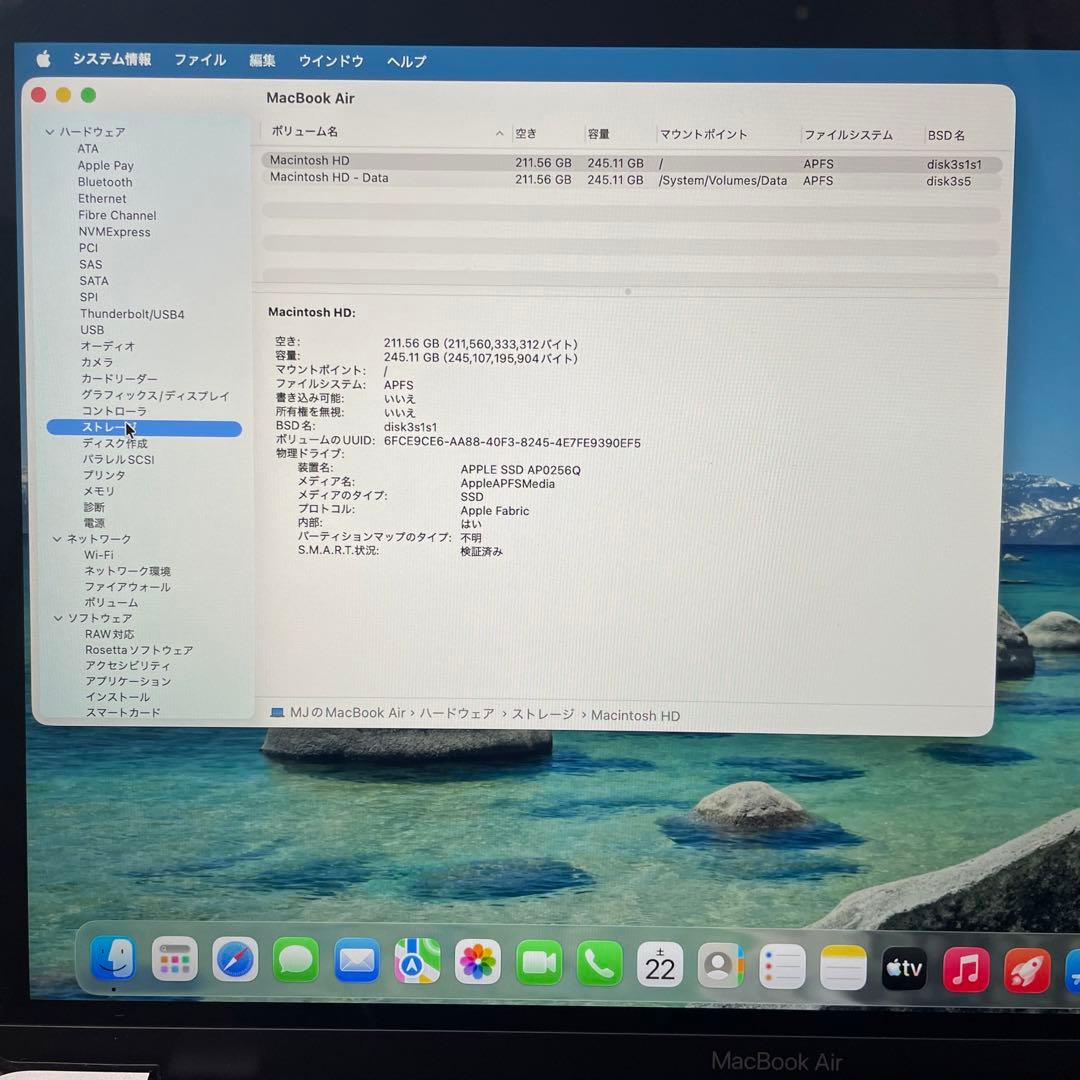Open the Calendar app showing the 22
1080x1080 pixels.
pos(659,963)
